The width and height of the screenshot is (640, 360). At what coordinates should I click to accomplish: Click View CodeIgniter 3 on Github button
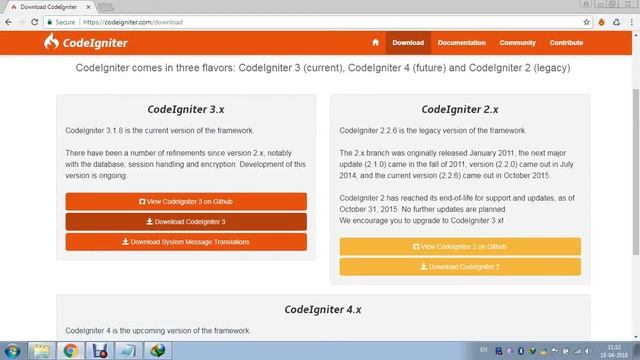[x=186, y=202]
